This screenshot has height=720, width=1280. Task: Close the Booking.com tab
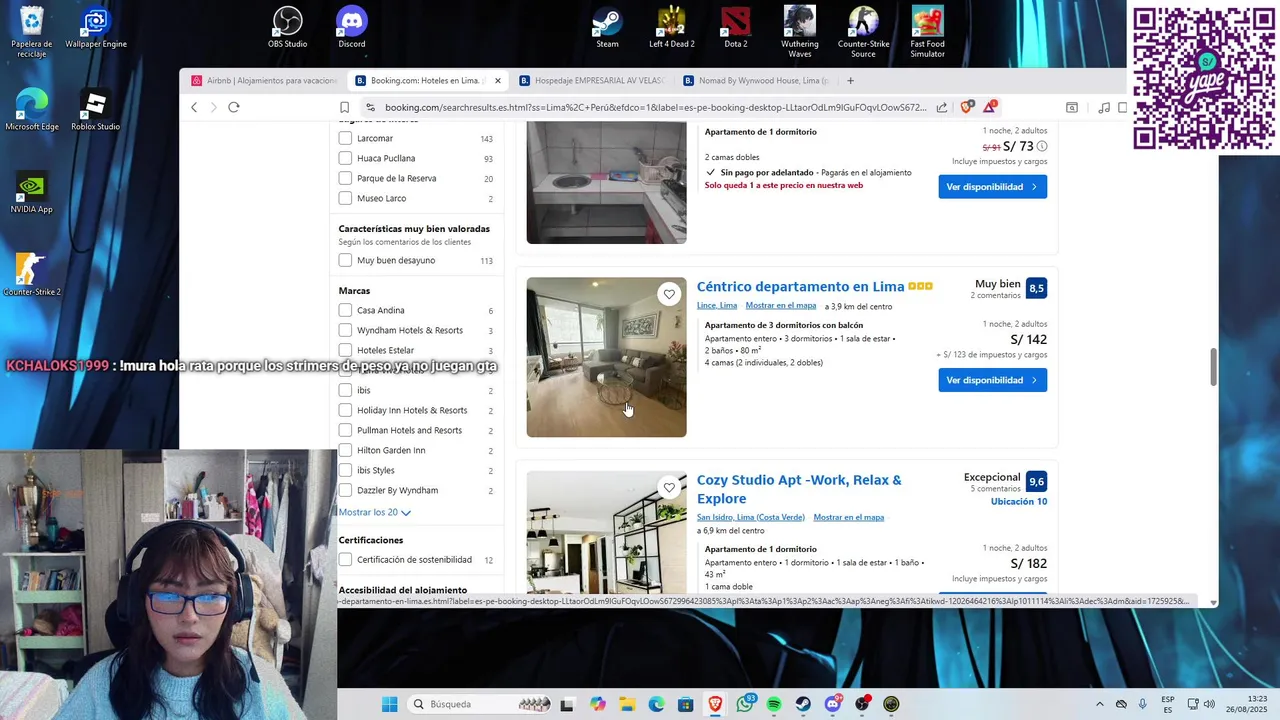point(497,81)
